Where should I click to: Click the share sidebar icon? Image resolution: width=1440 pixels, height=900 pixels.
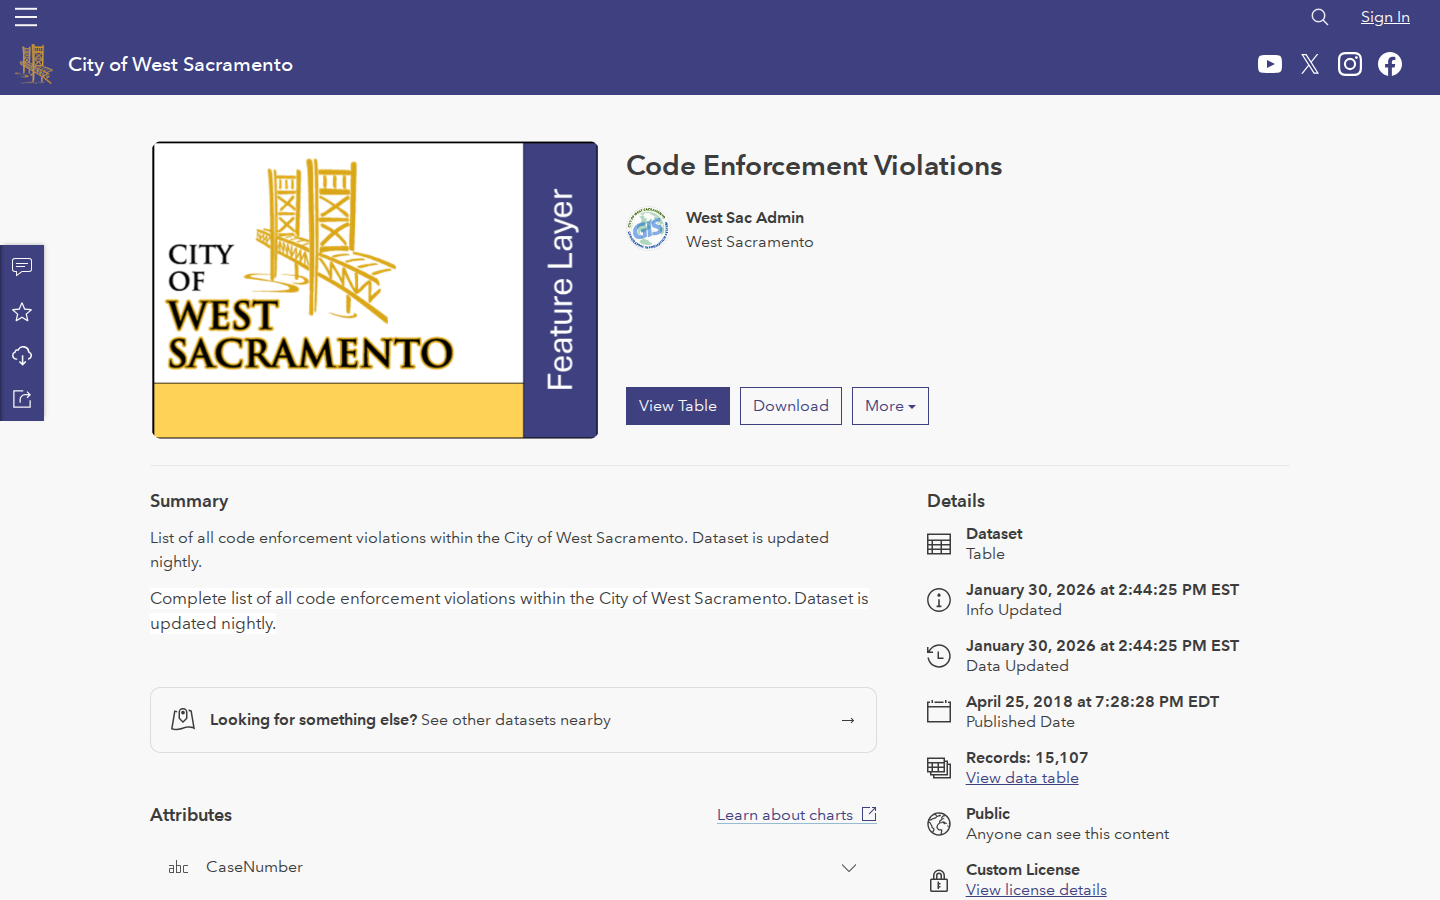pos(22,399)
